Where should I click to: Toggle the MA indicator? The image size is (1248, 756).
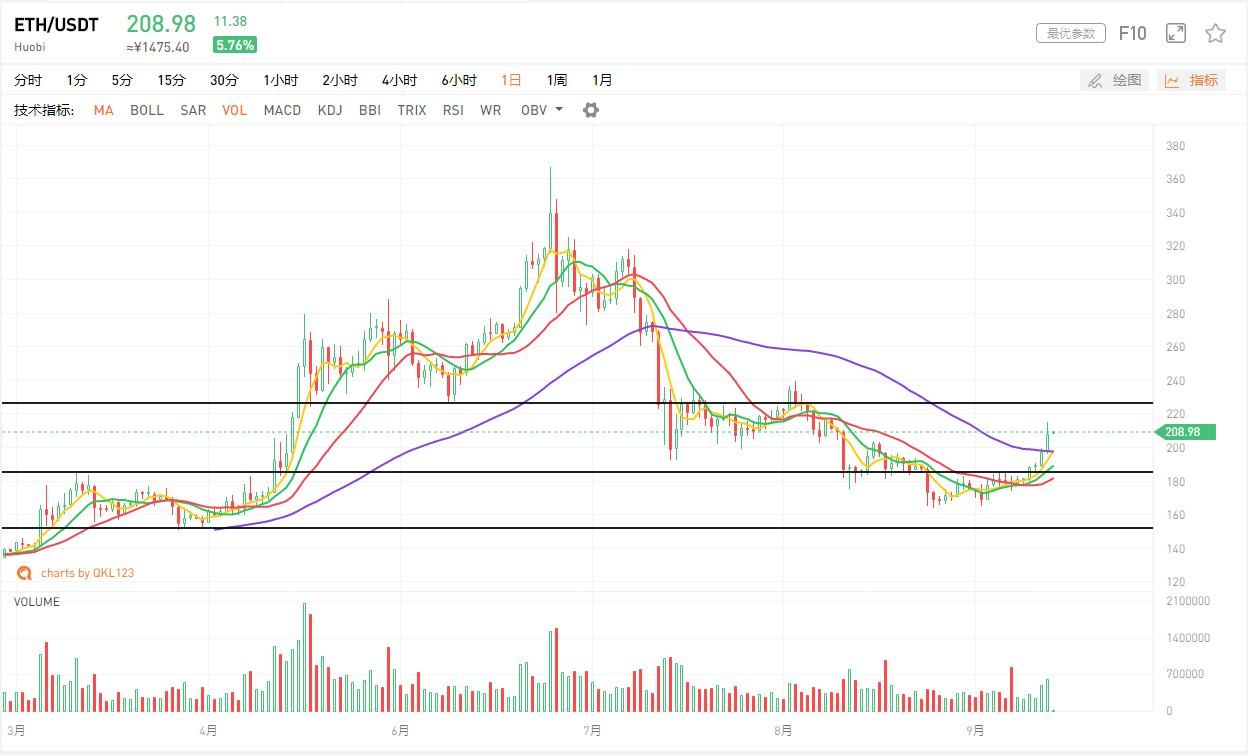[x=103, y=110]
